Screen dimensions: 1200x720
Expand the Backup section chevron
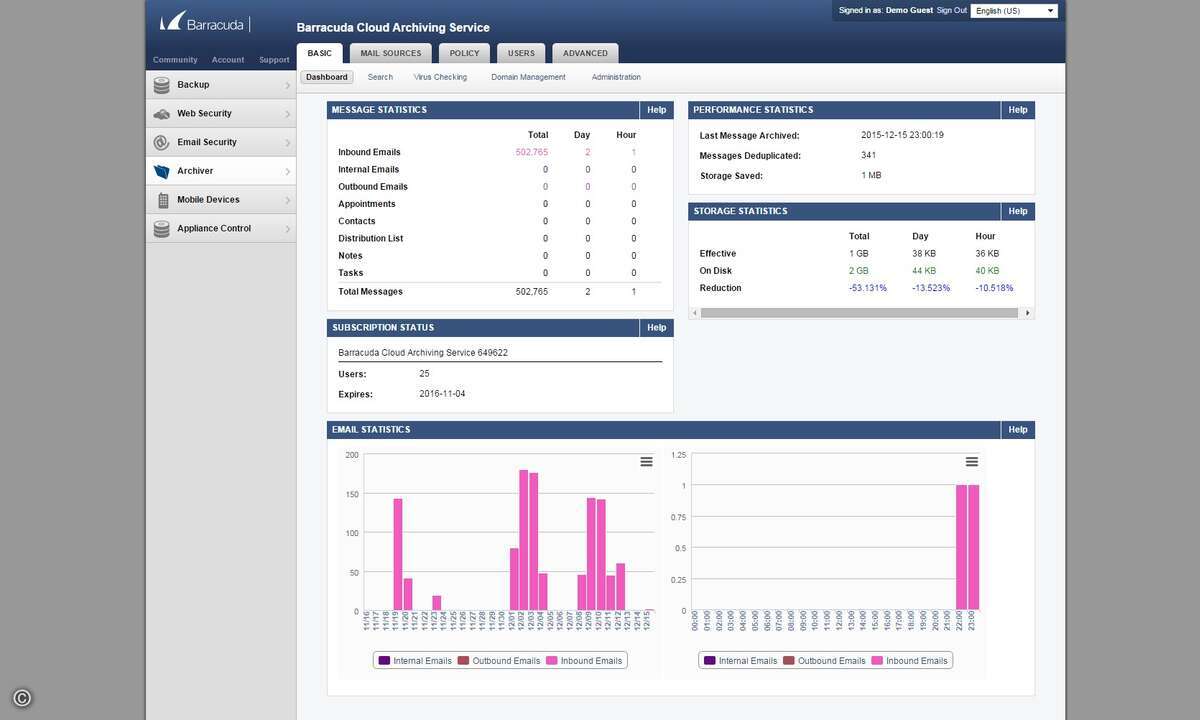coord(287,85)
